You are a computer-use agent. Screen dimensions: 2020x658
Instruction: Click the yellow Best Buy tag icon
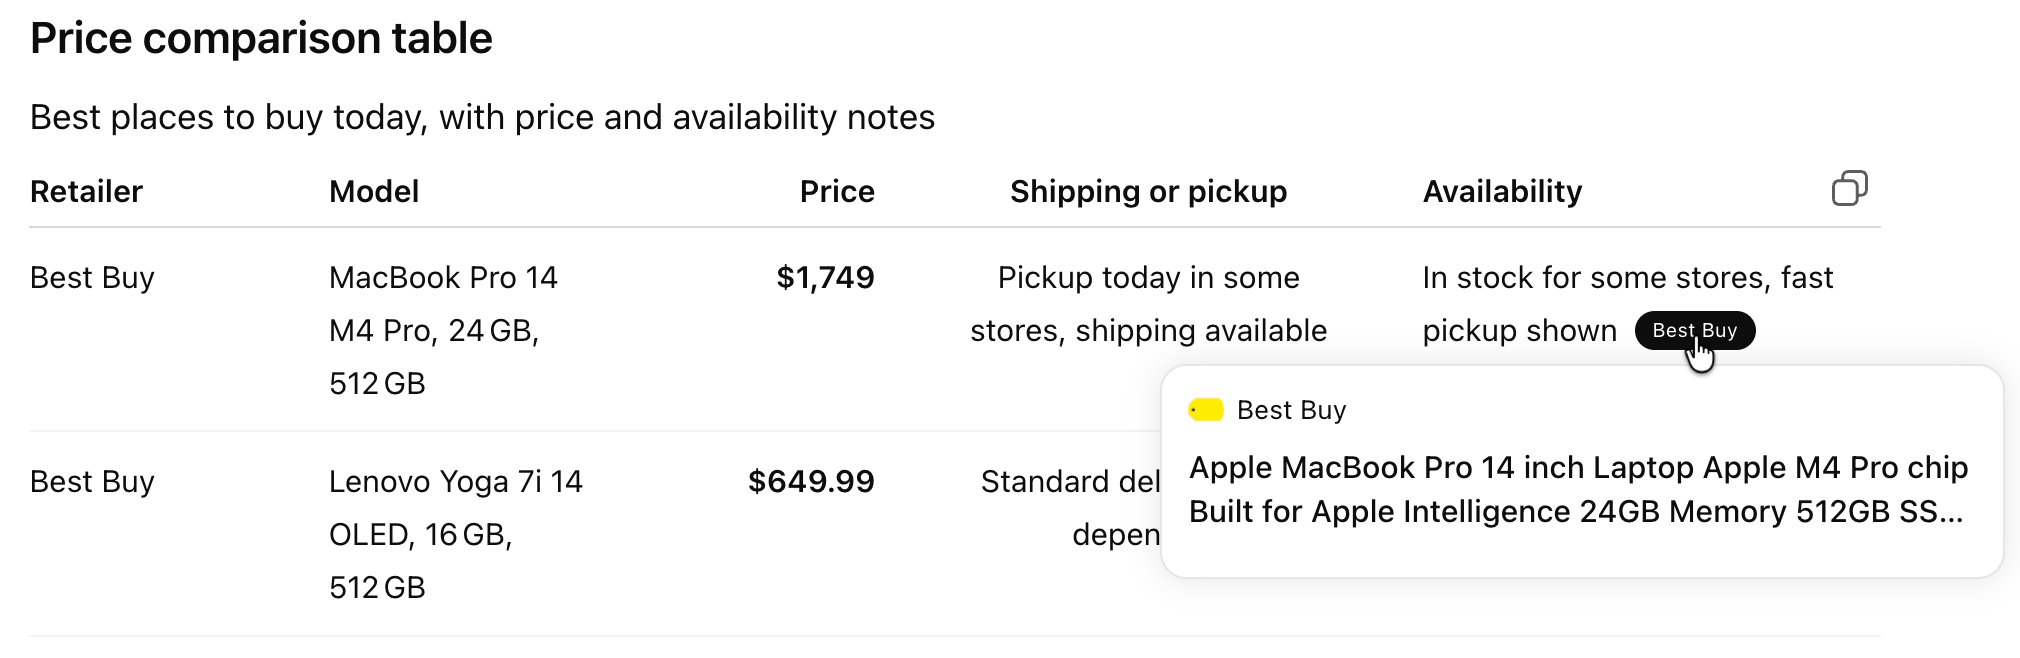pos(1206,410)
